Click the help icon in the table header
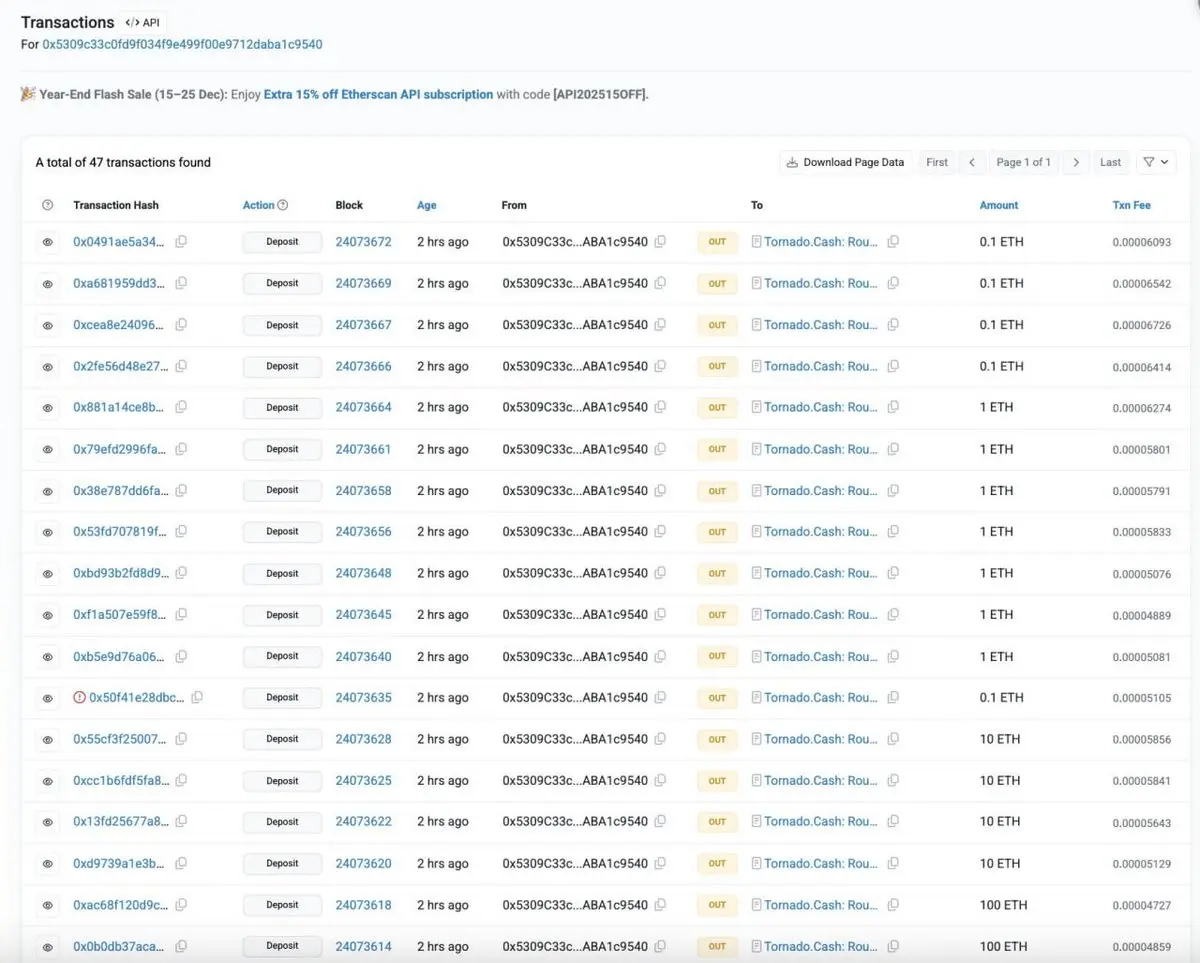The height and width of the screenshot is (963, 1200). click(x=47, y=205)
